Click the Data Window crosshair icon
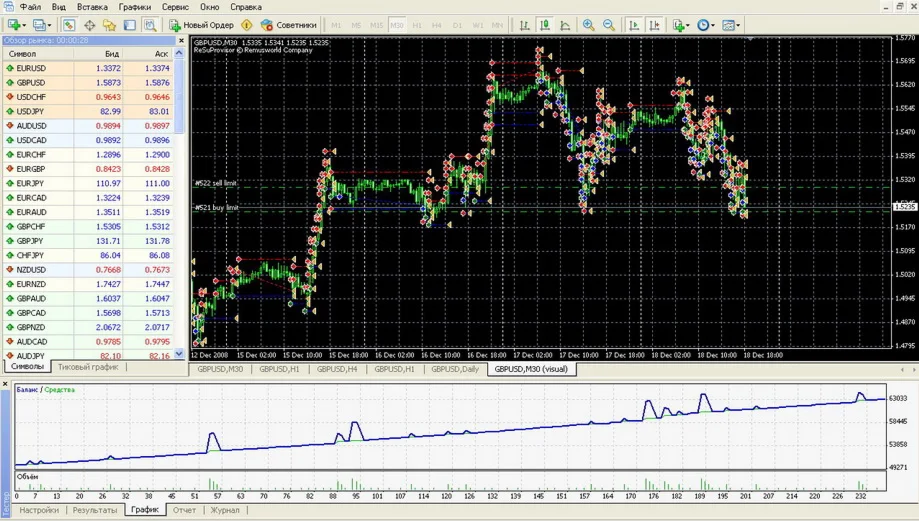 point(89,25)
